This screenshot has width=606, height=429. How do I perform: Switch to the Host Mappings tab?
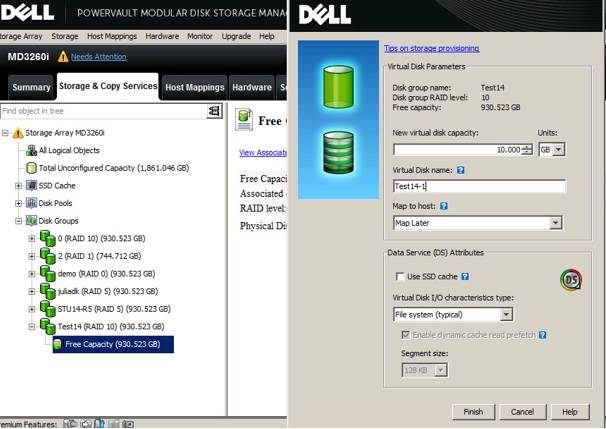pos(195,88)
